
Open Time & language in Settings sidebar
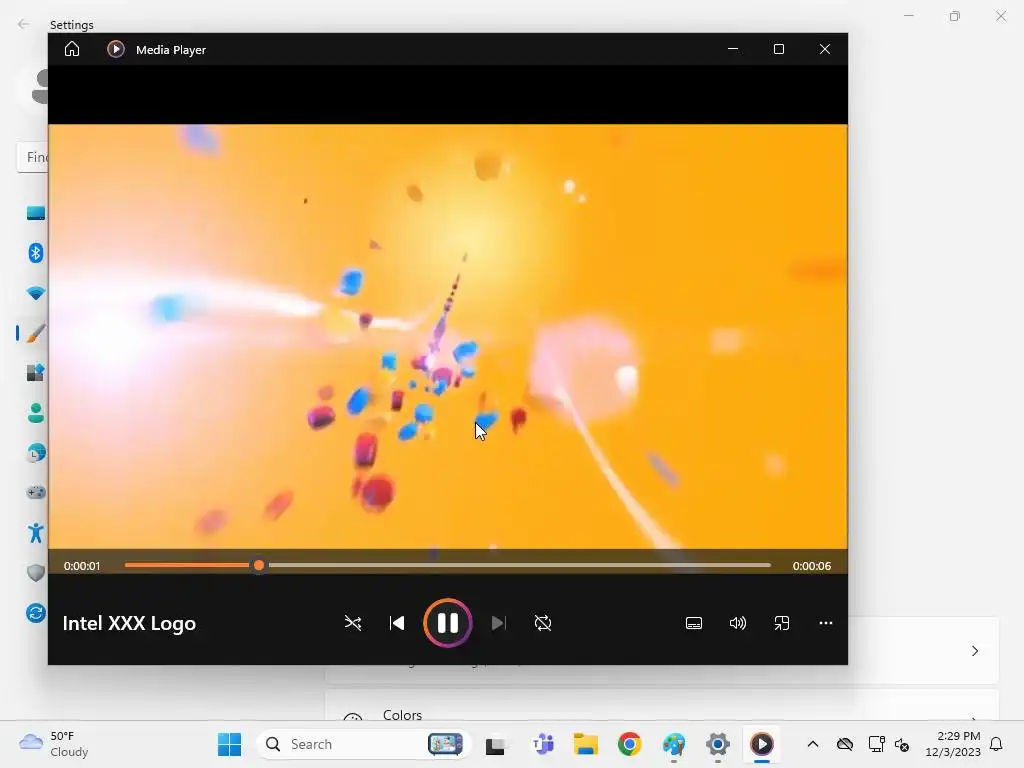[35, 453]
